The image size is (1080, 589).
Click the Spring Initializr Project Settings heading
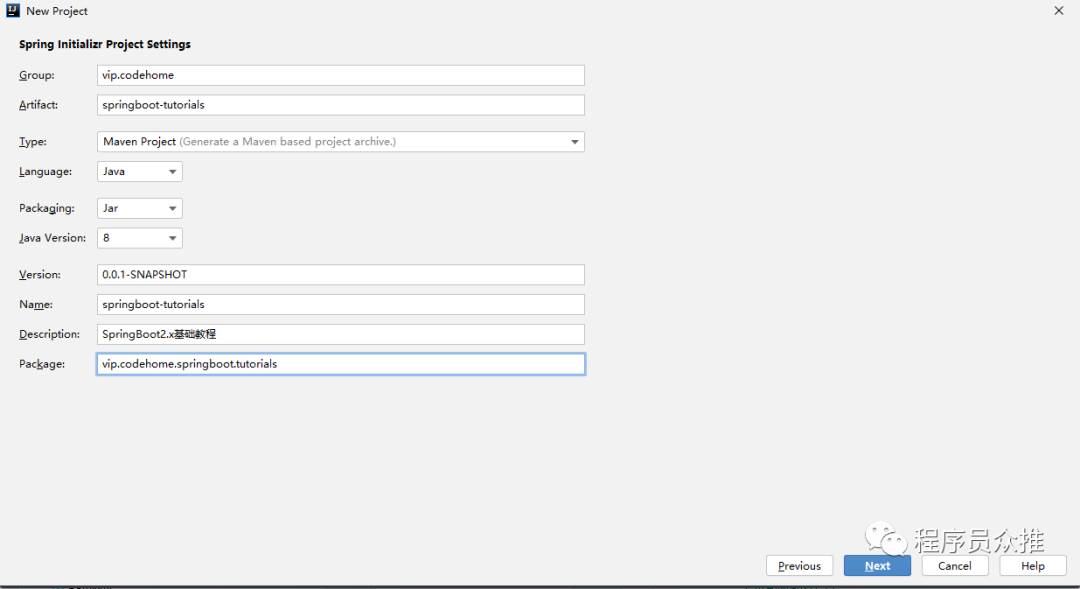pos(105,44)
